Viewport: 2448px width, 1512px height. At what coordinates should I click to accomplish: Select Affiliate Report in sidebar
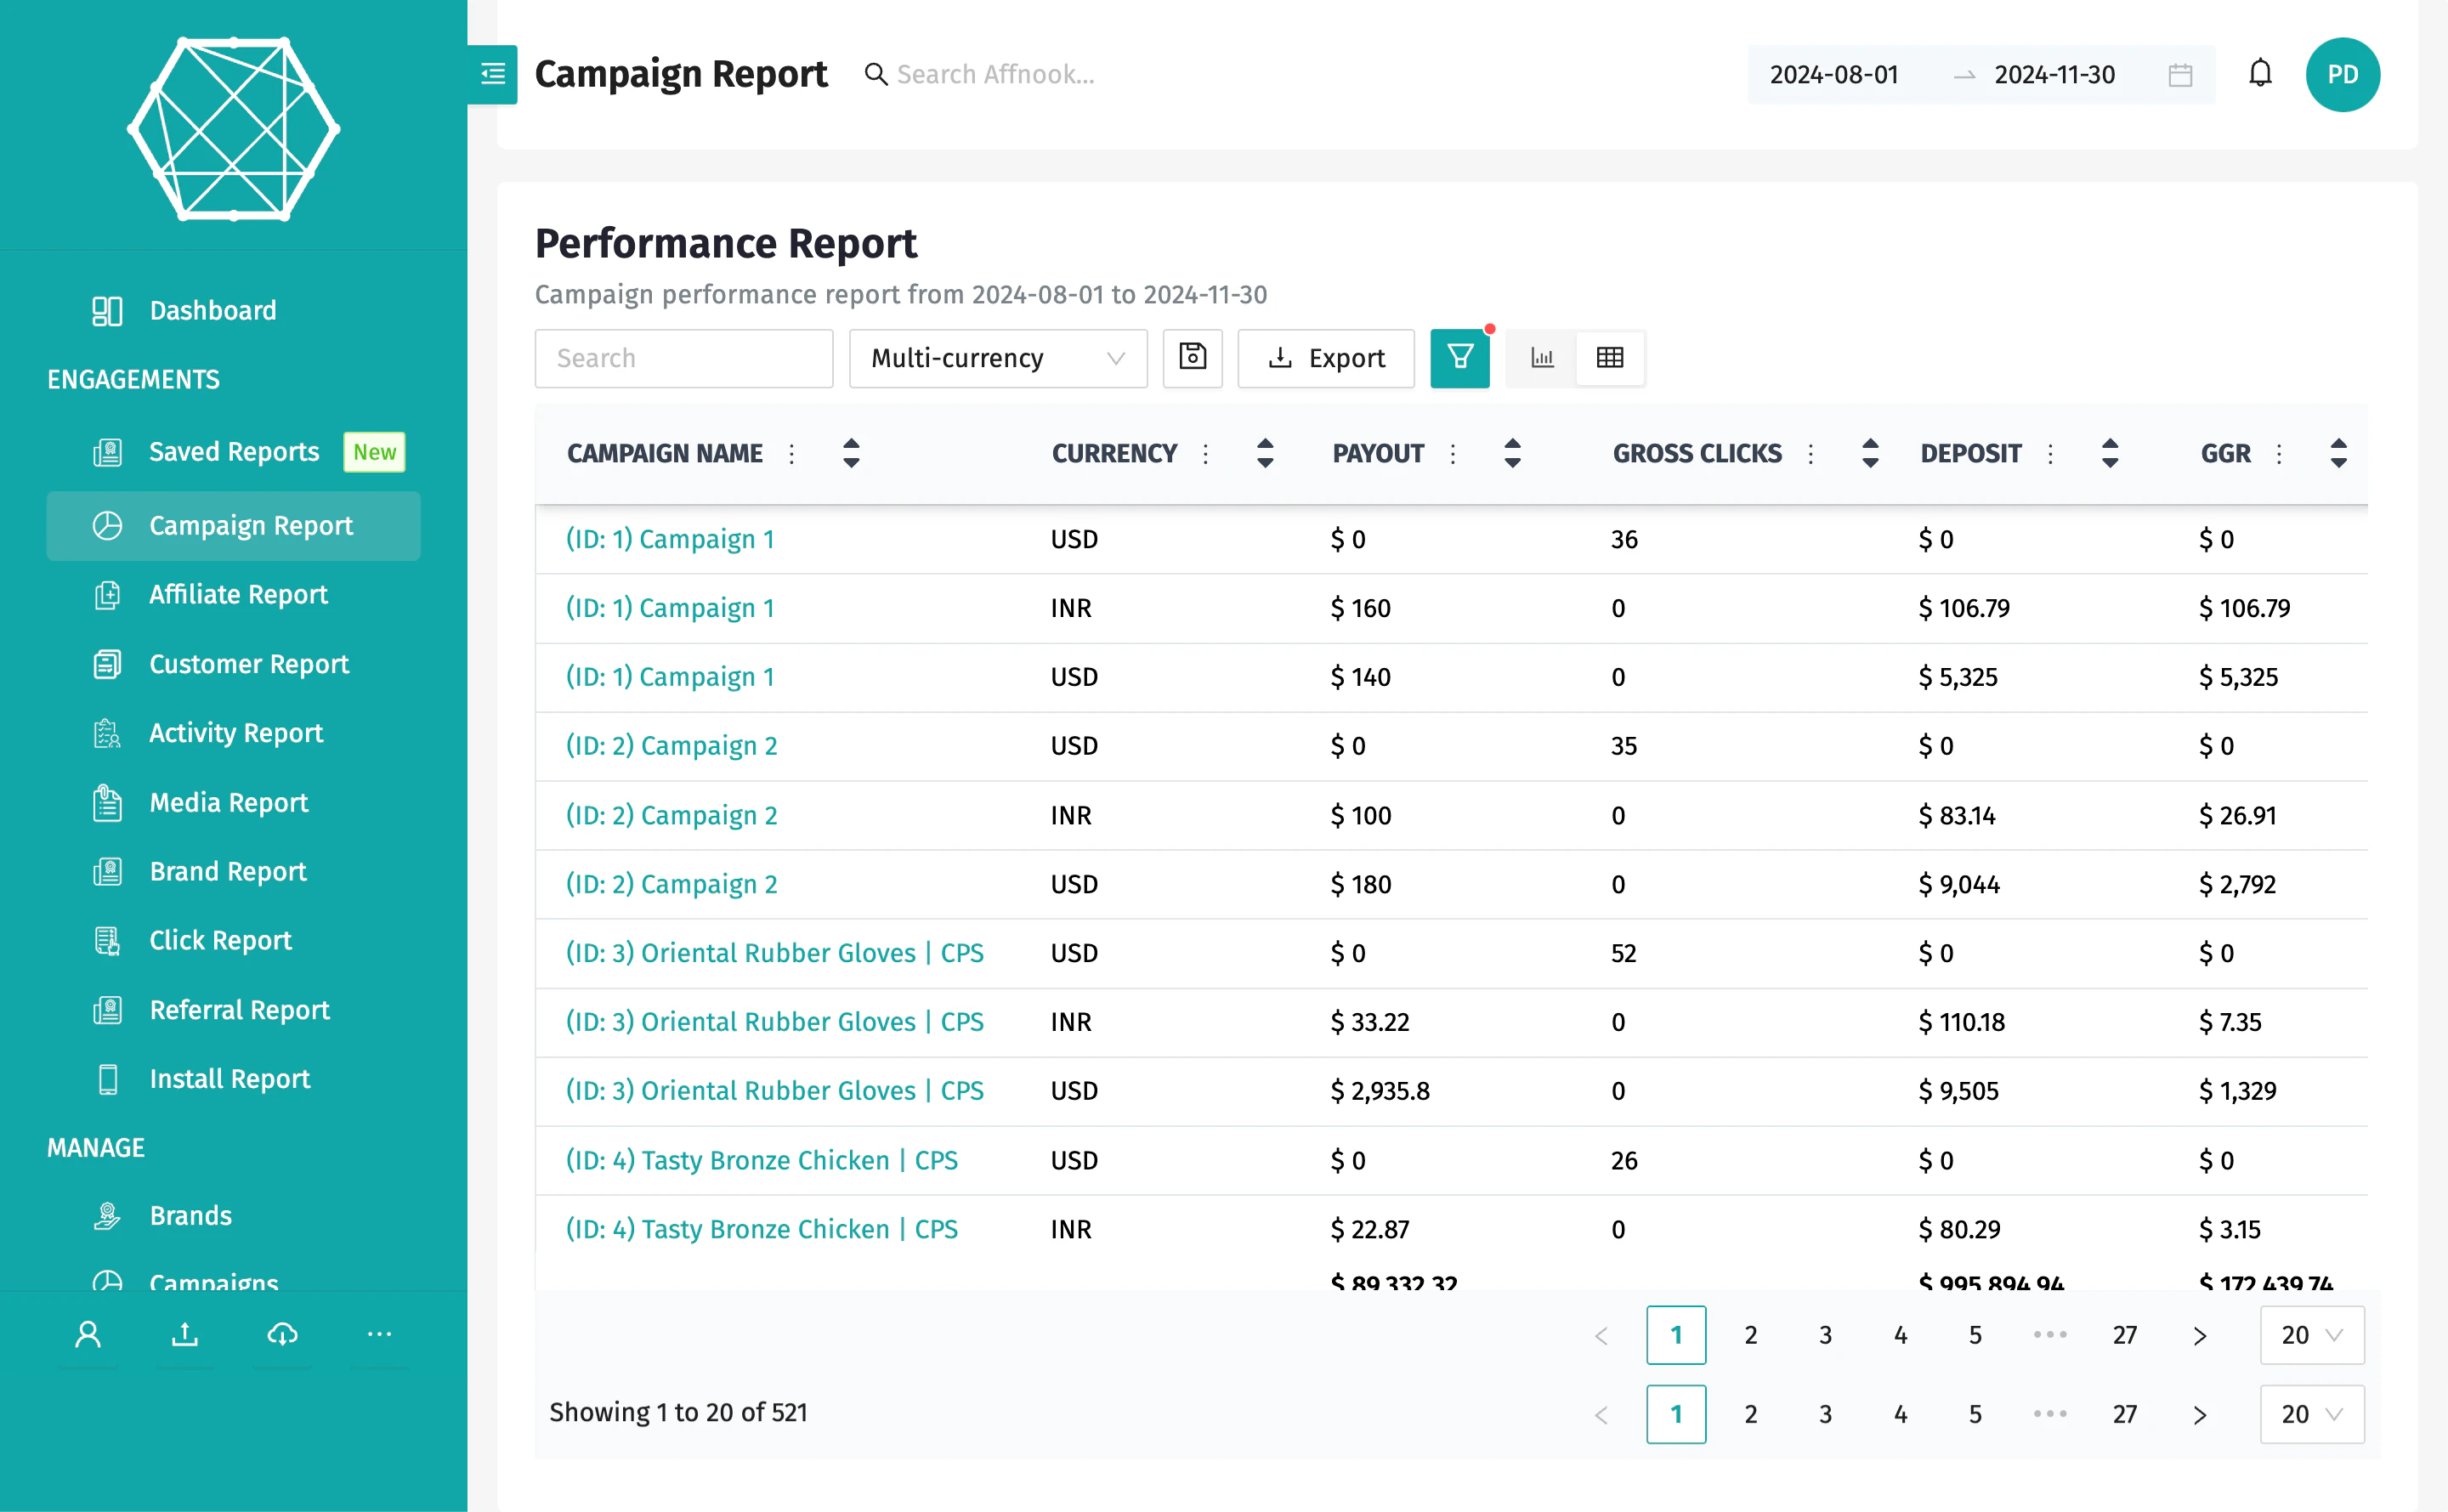[238, 594]
